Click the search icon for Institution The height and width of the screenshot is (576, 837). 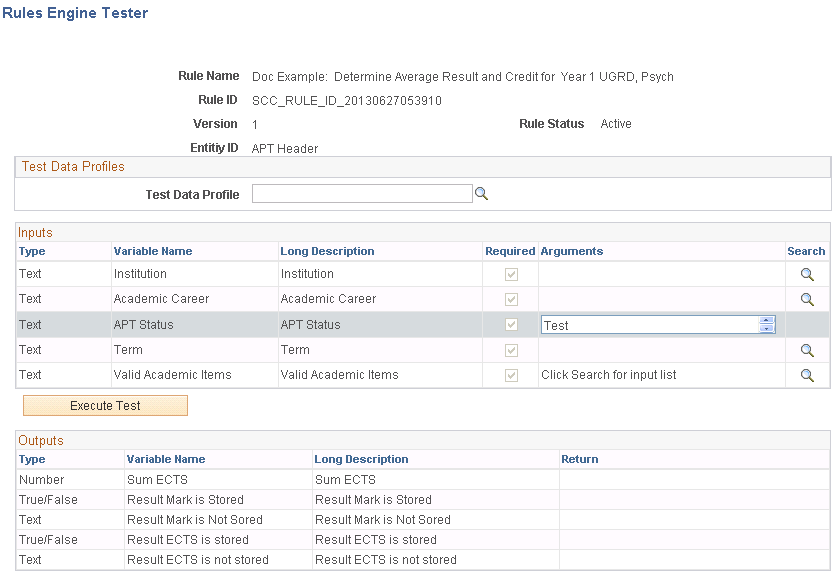click(806, 273)
